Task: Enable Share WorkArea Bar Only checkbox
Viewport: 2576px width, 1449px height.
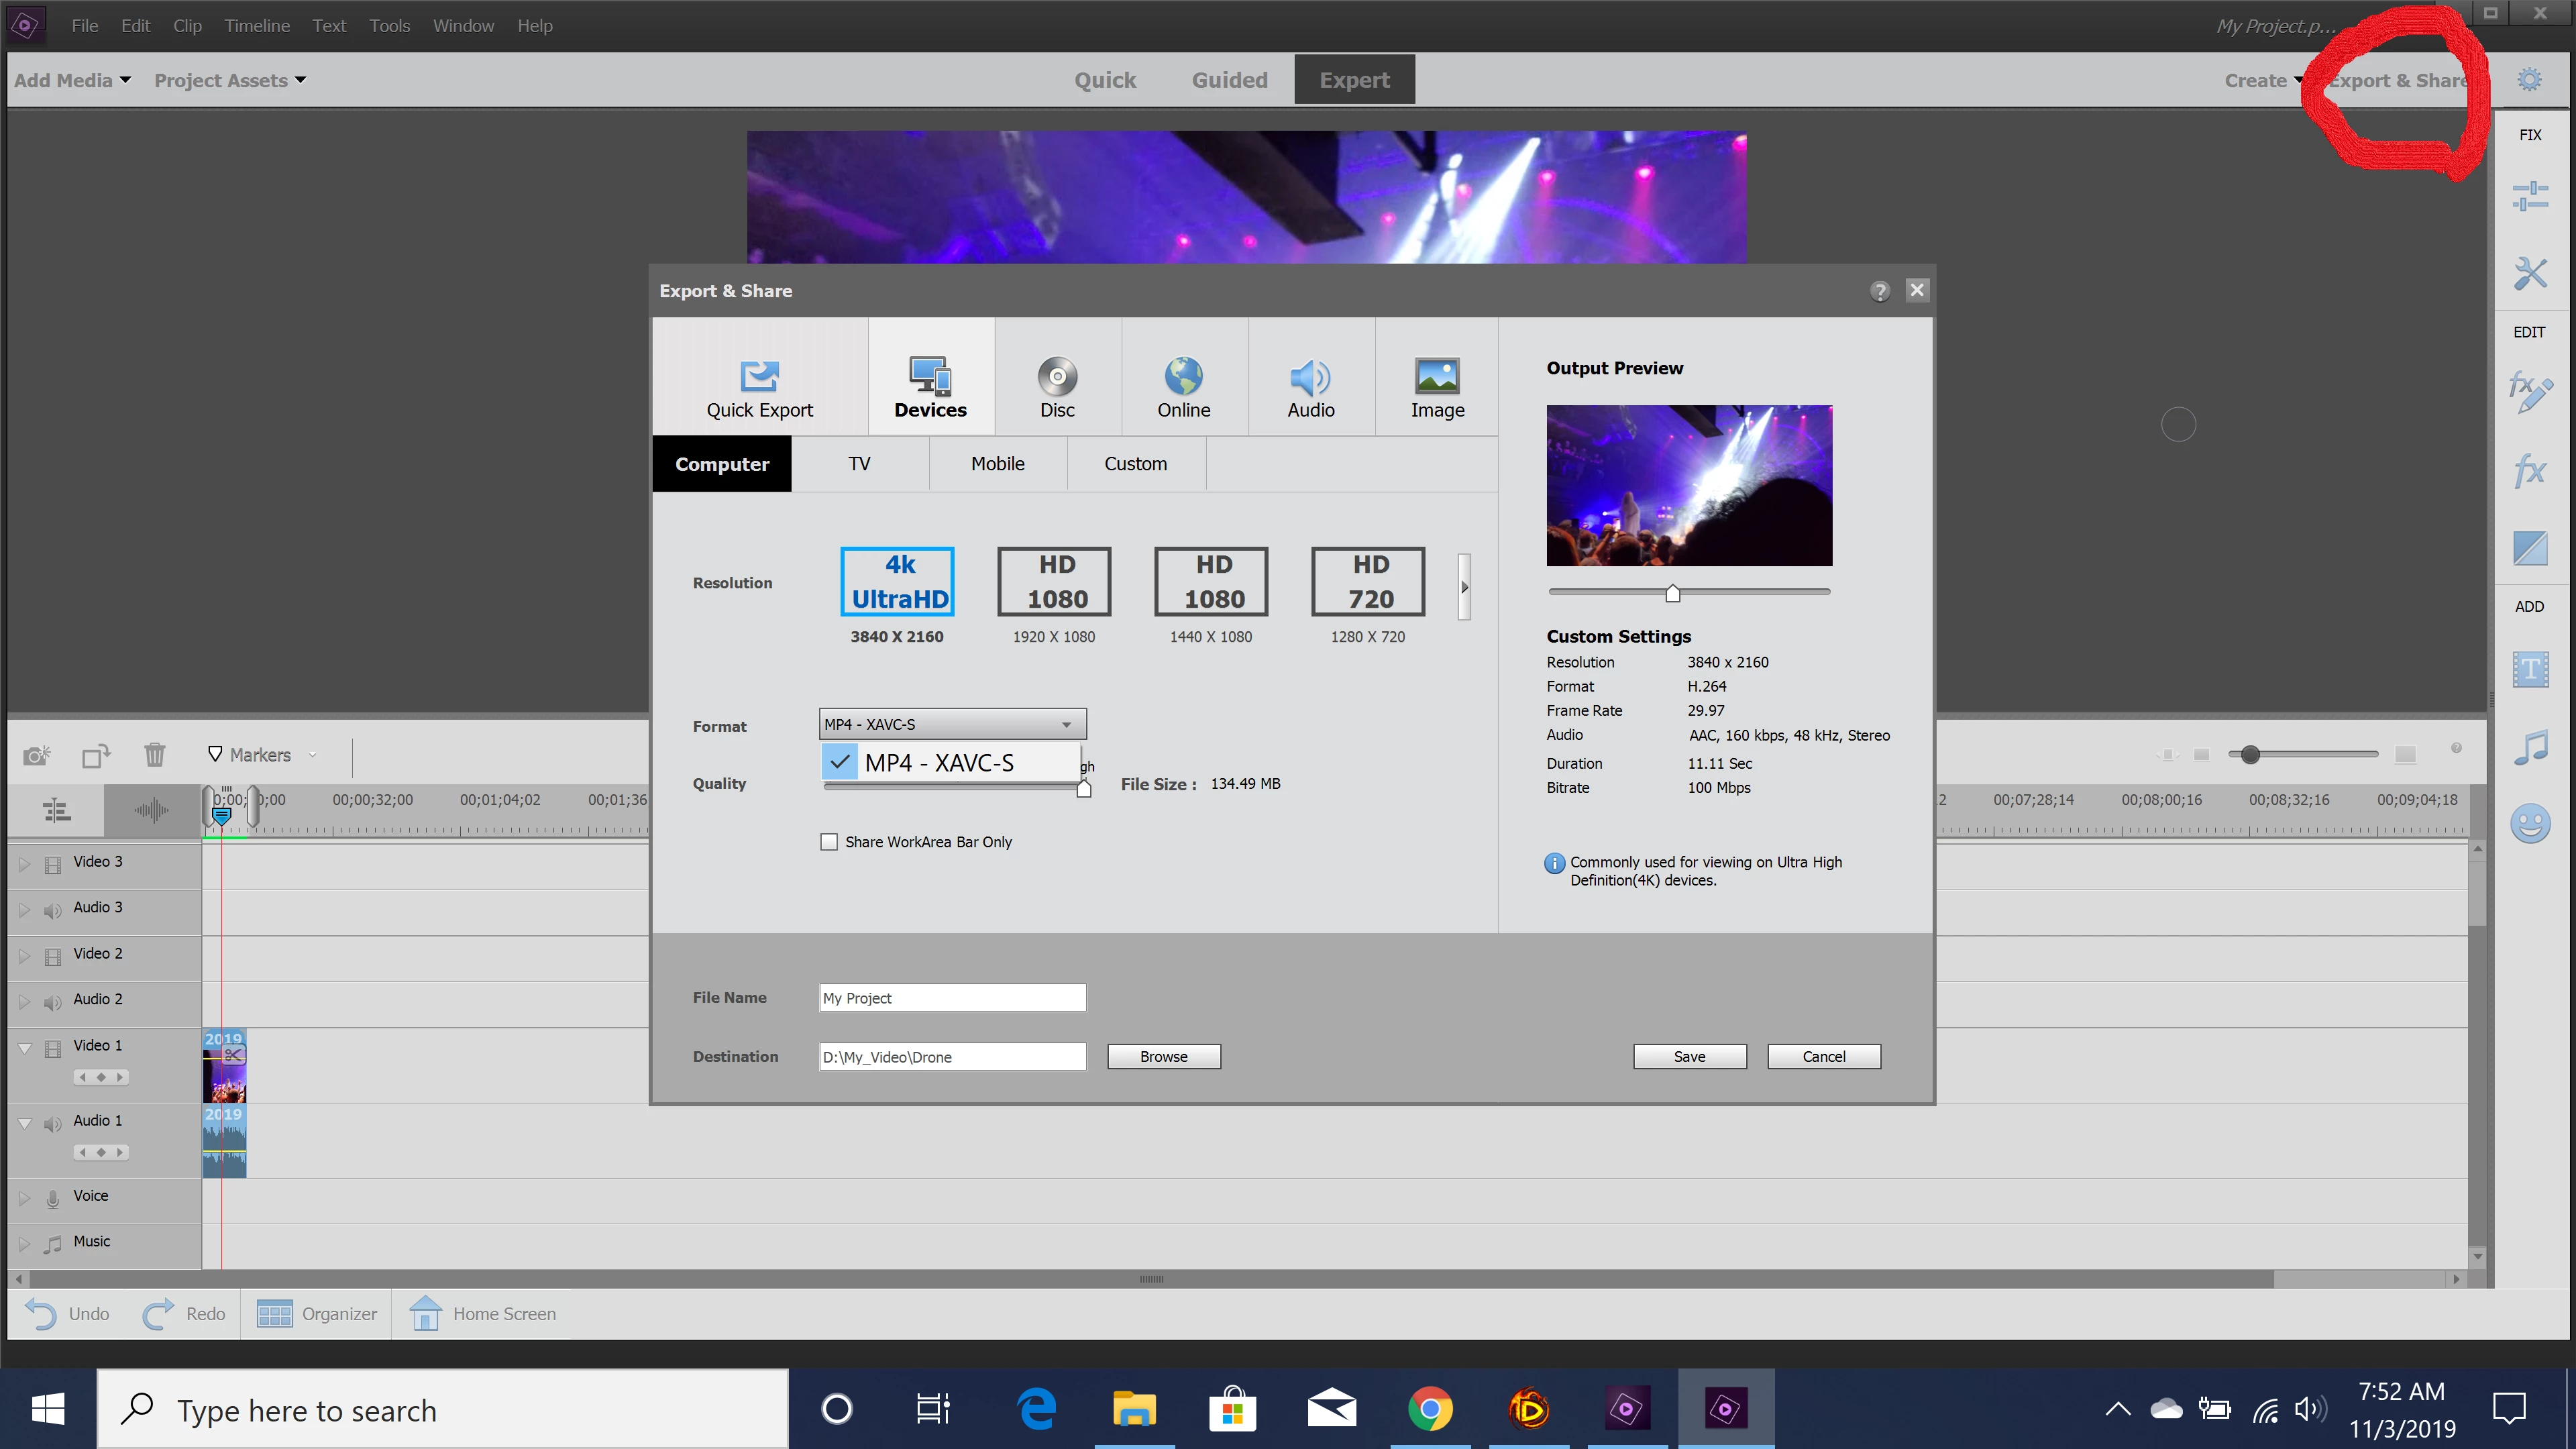Action: [829, 842]
